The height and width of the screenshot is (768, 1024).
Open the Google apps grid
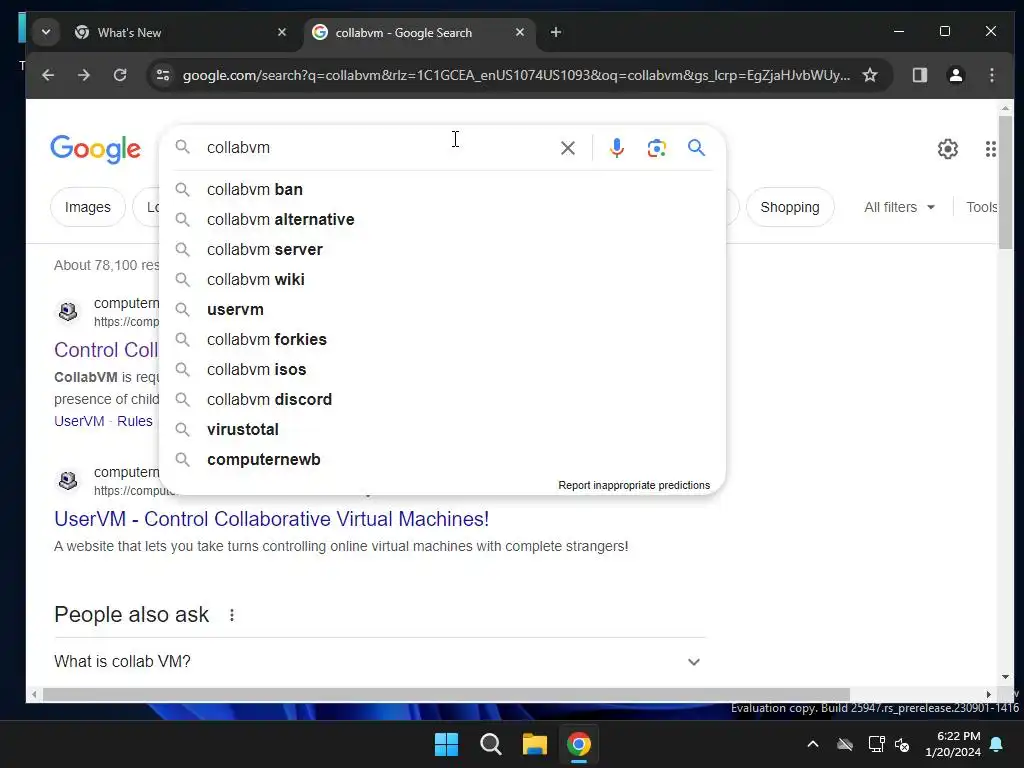pos(990,149)
